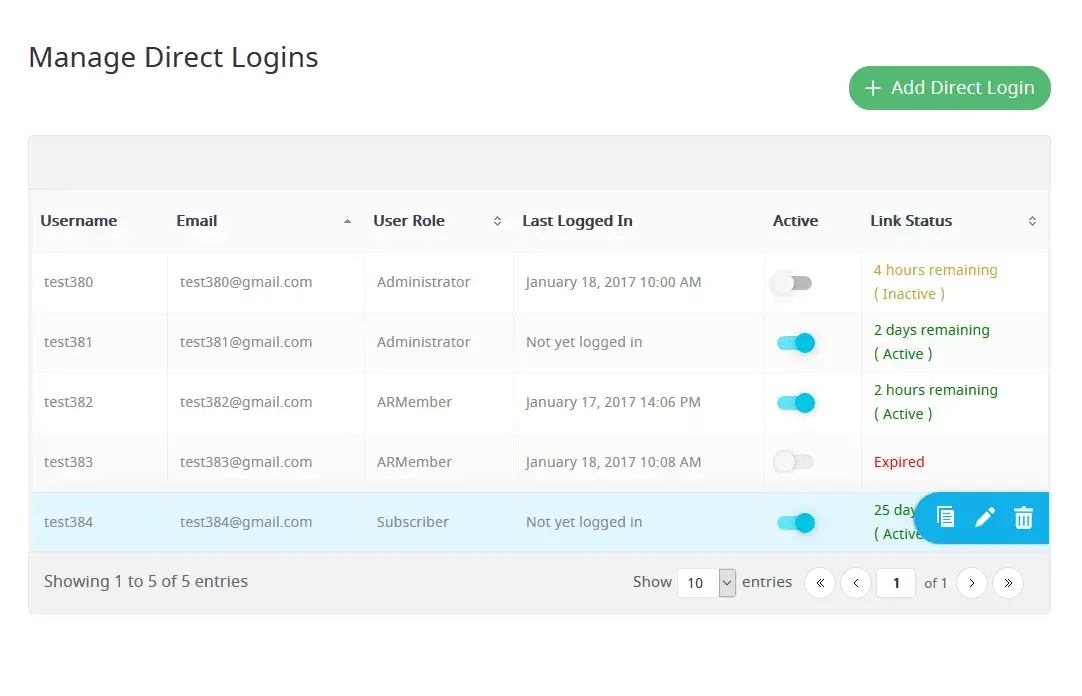
Task: Go to the previous page of entries
Action: [856, 582]
